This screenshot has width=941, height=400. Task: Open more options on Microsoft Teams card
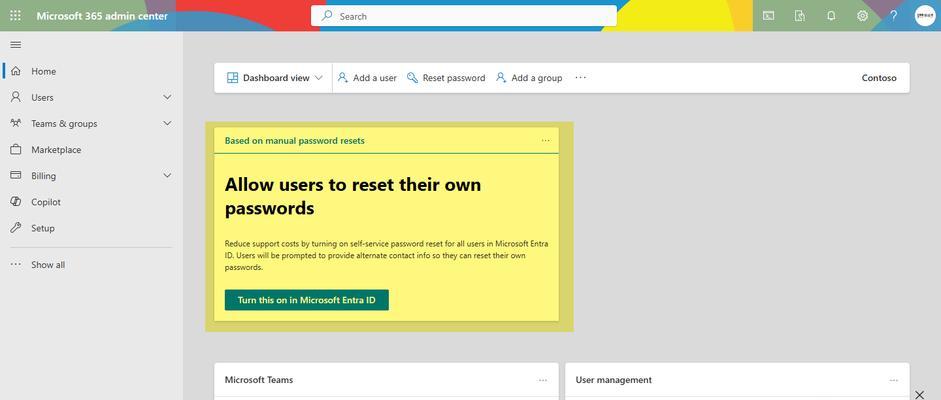tap(543, 380)
